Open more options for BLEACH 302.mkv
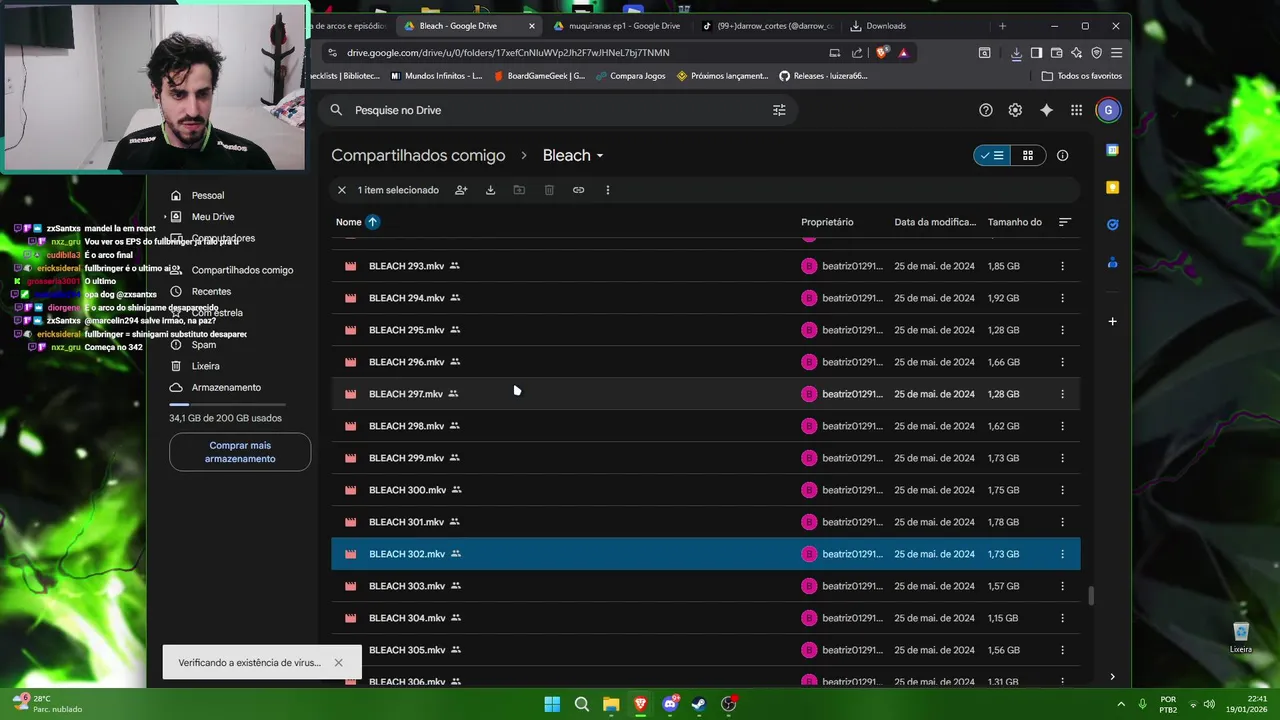Image resolution: width=1280 pixels, height=720 pixels. click(x=1062, y=554)
